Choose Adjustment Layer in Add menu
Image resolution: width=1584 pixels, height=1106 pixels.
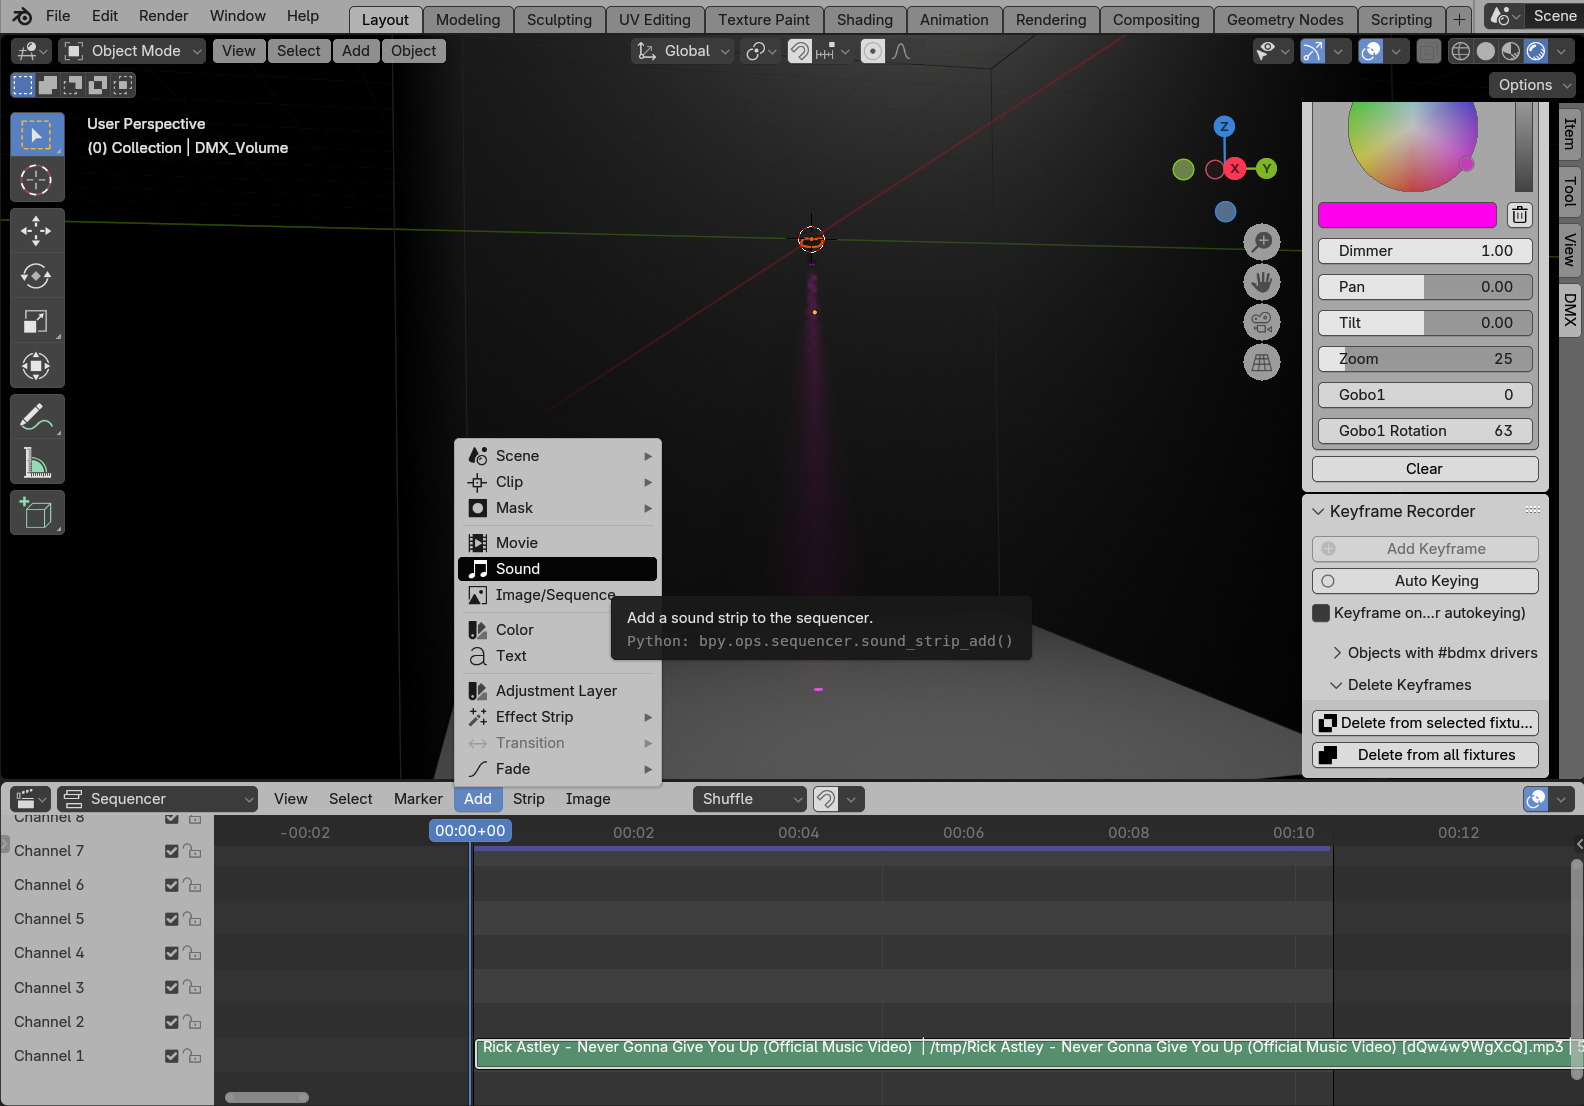click(x=557, y=691)
